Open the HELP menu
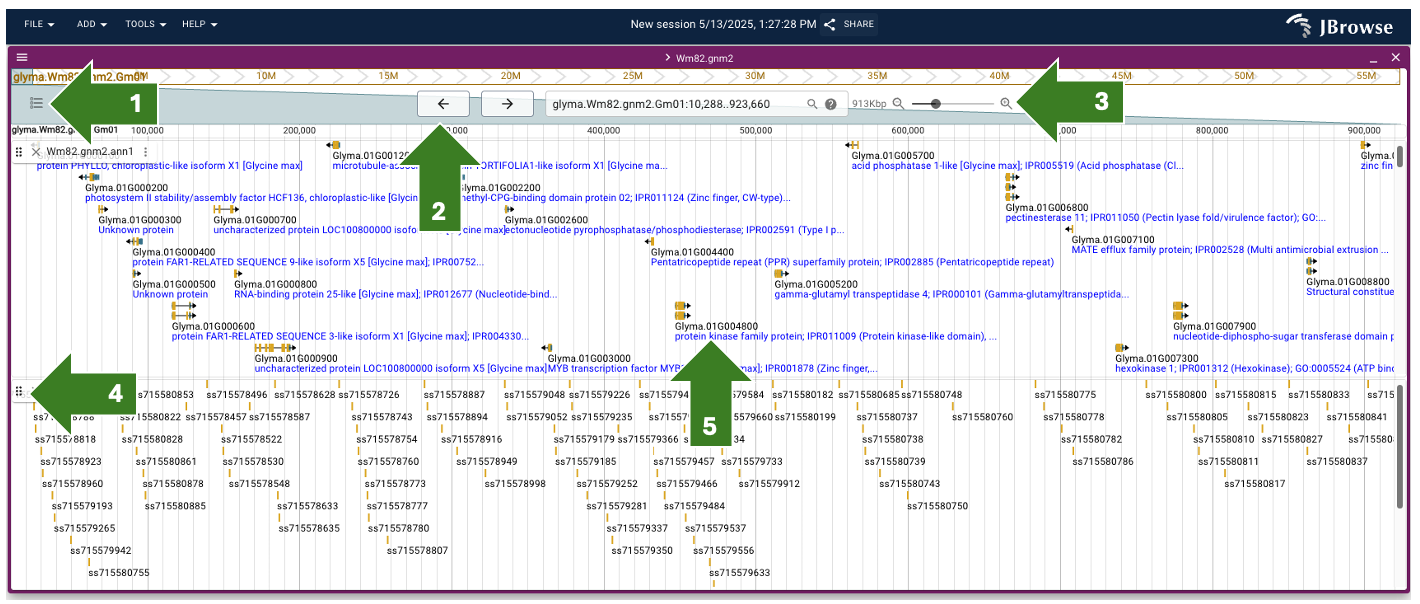The height and width of the screenshot is (604, 1420). [x=199, y=24]
